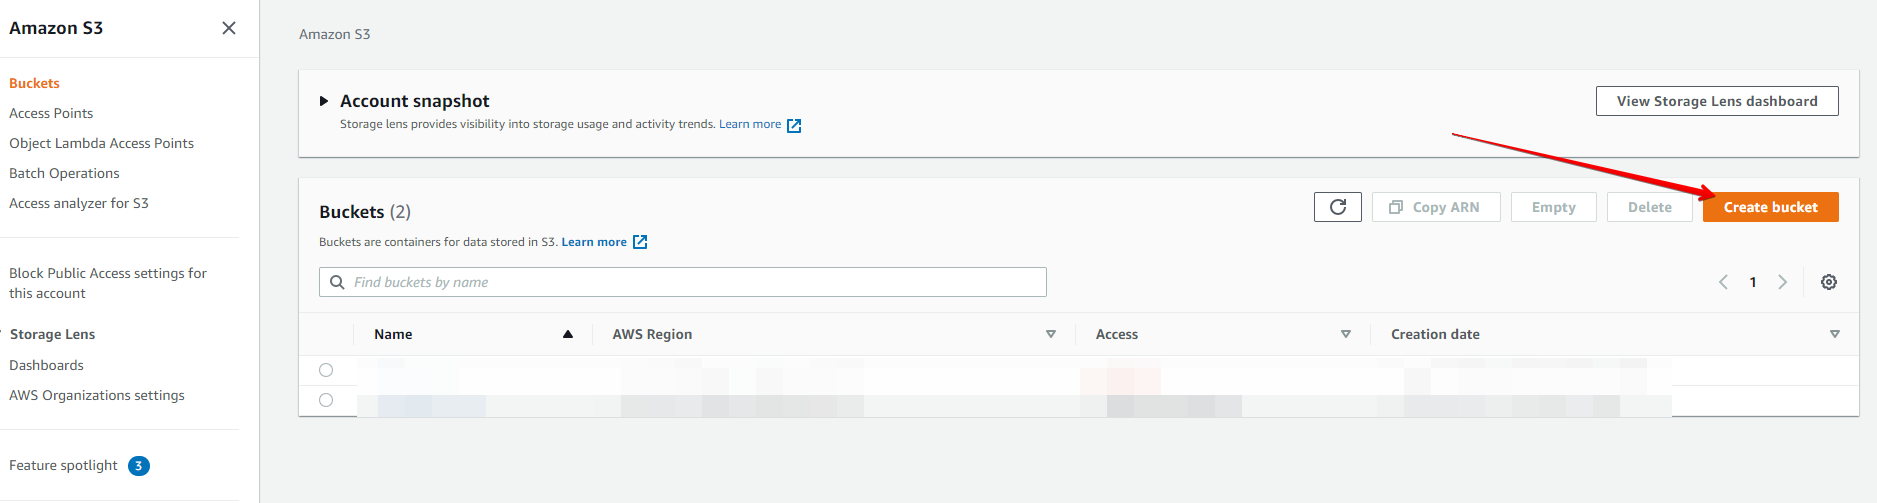Click the Creation date column header

coord(1435,334)
